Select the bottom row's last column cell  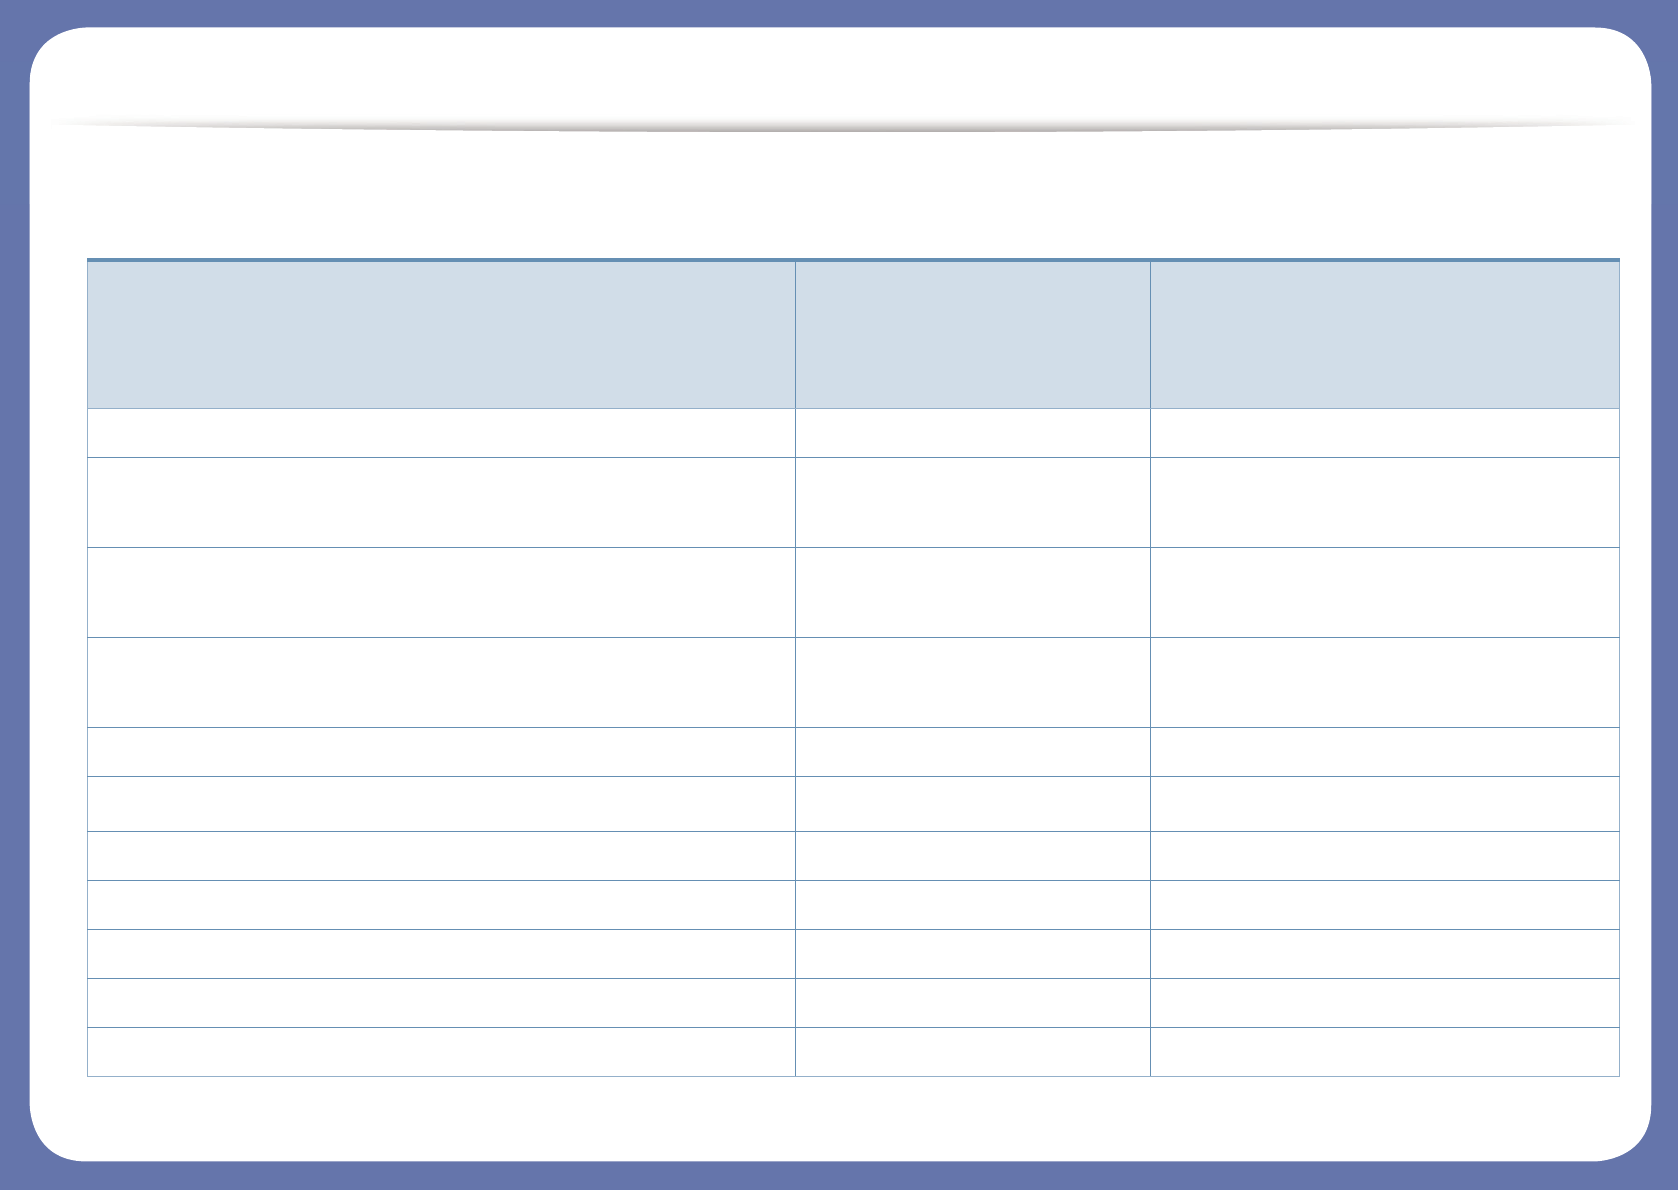1385,1052
